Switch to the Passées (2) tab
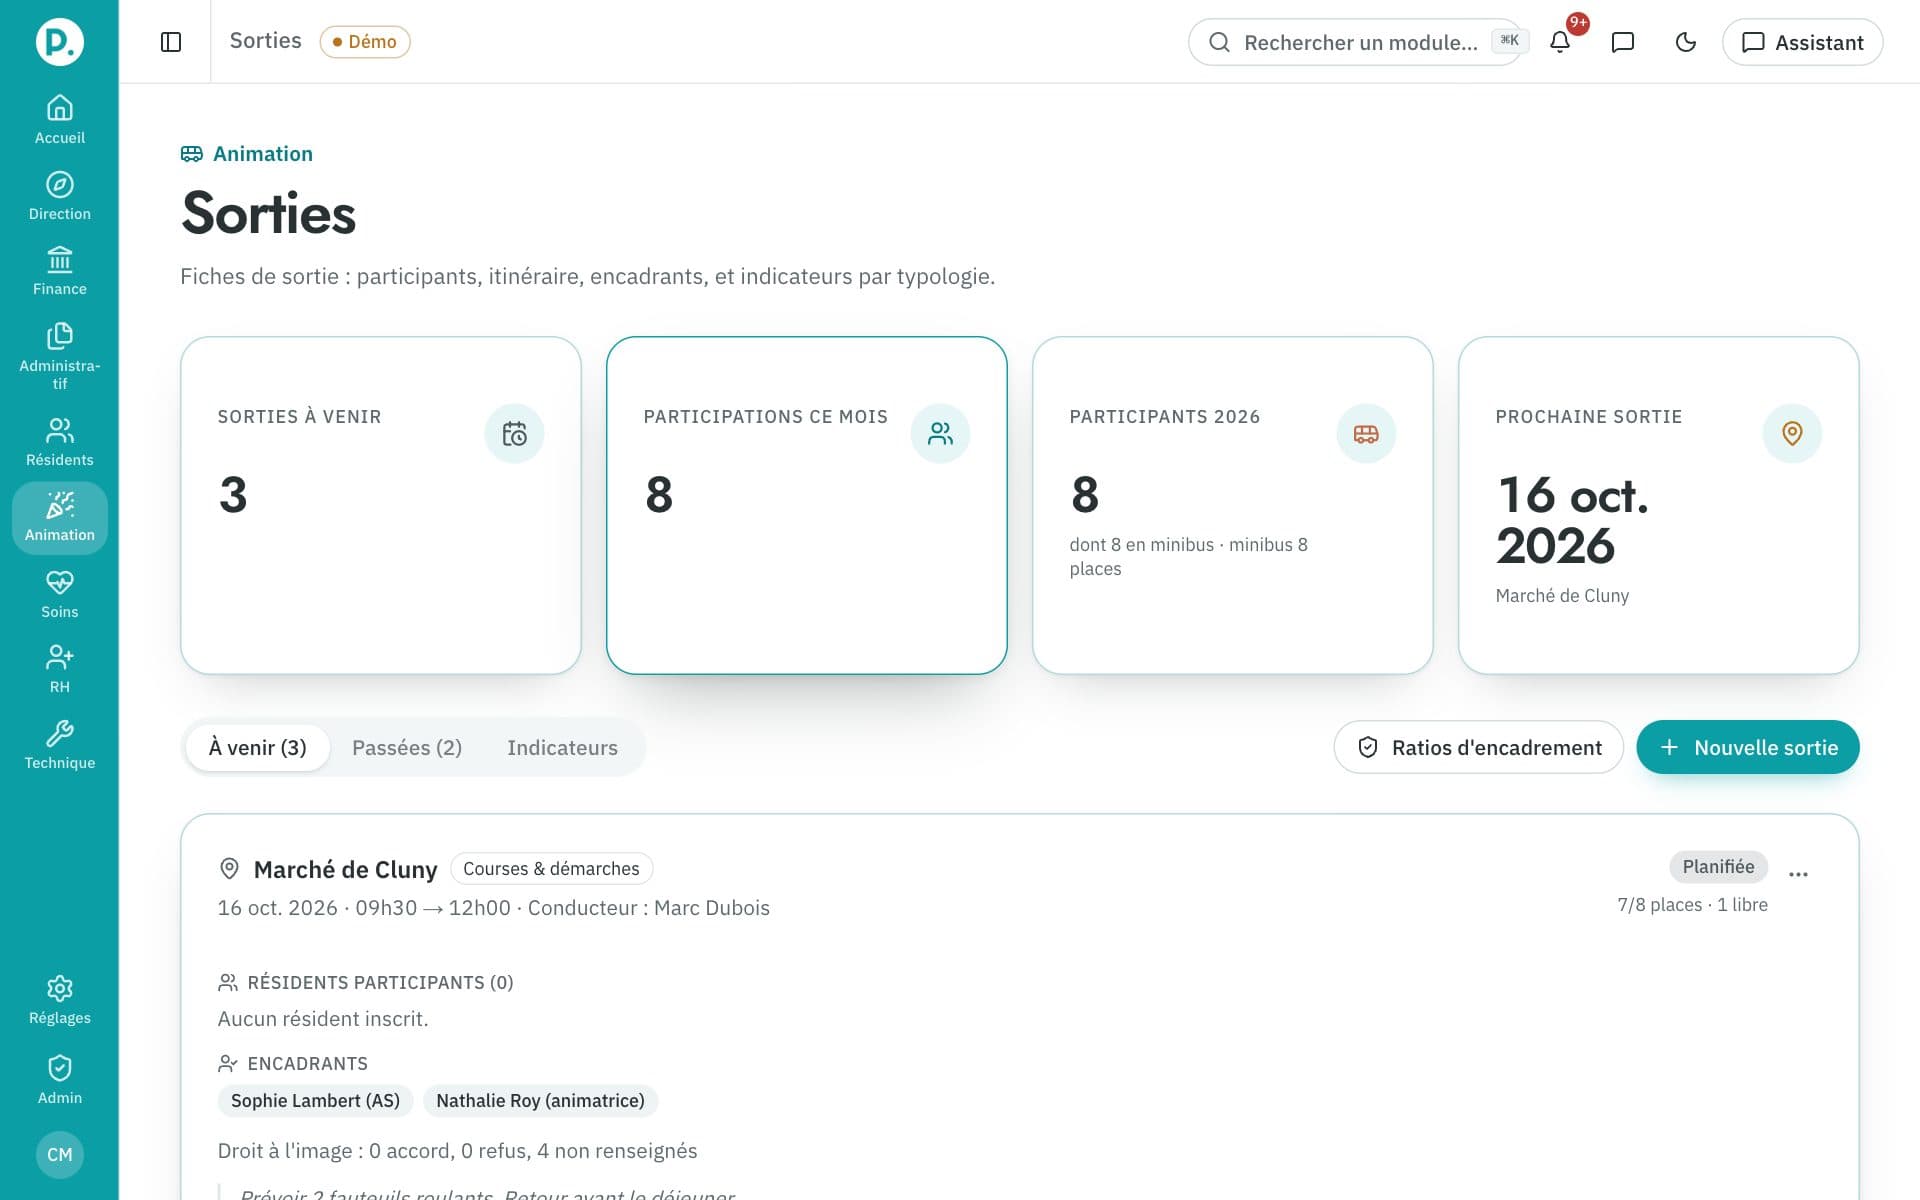 [x=407, y=748]
